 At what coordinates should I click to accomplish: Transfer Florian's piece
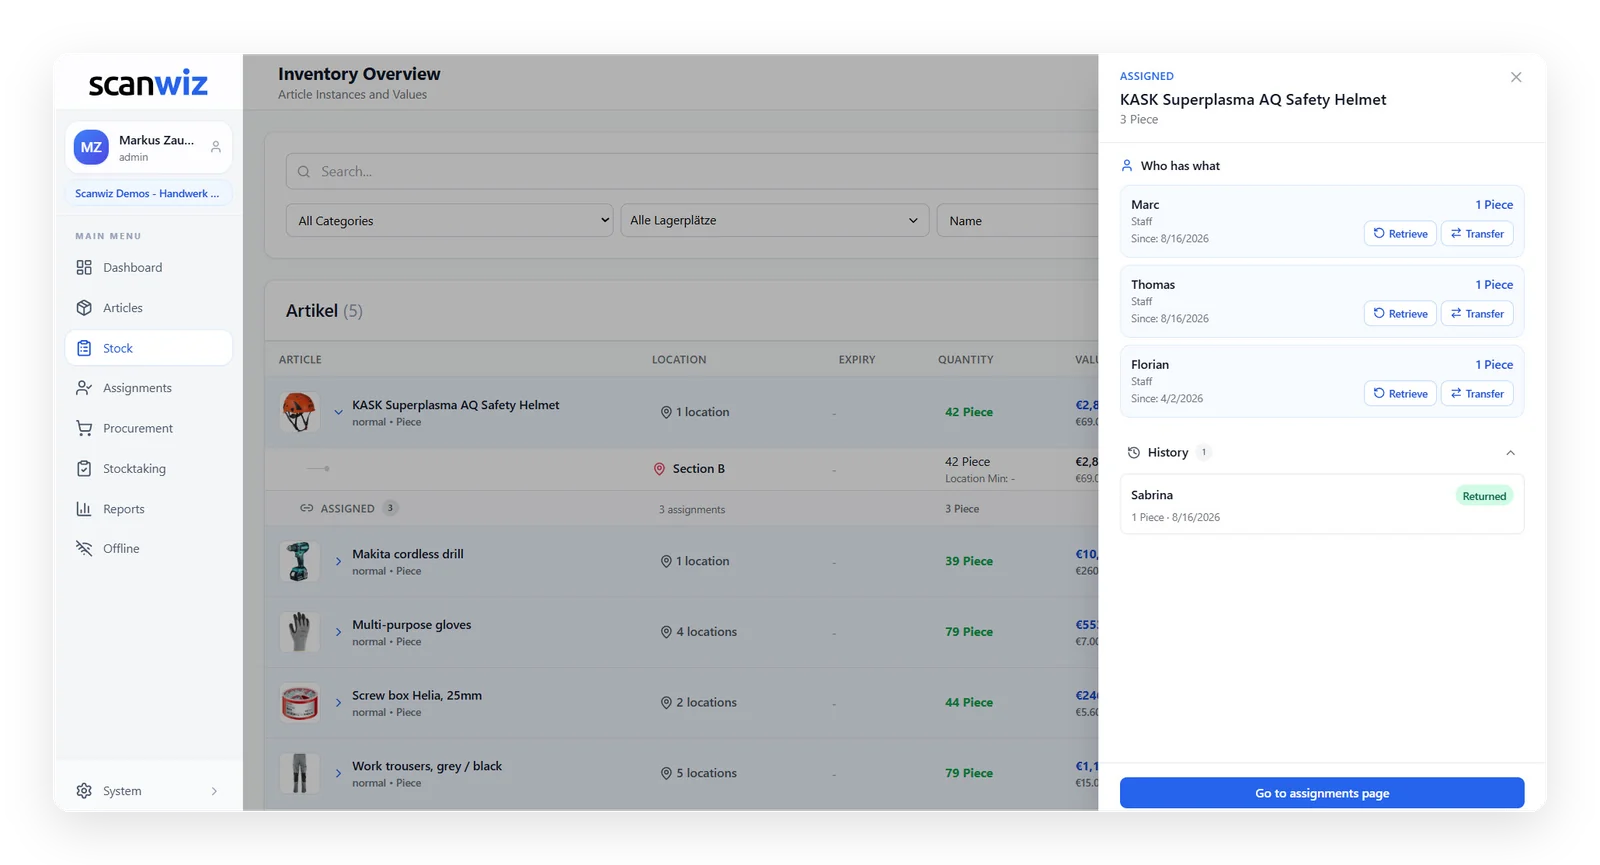click(1477, 393)
